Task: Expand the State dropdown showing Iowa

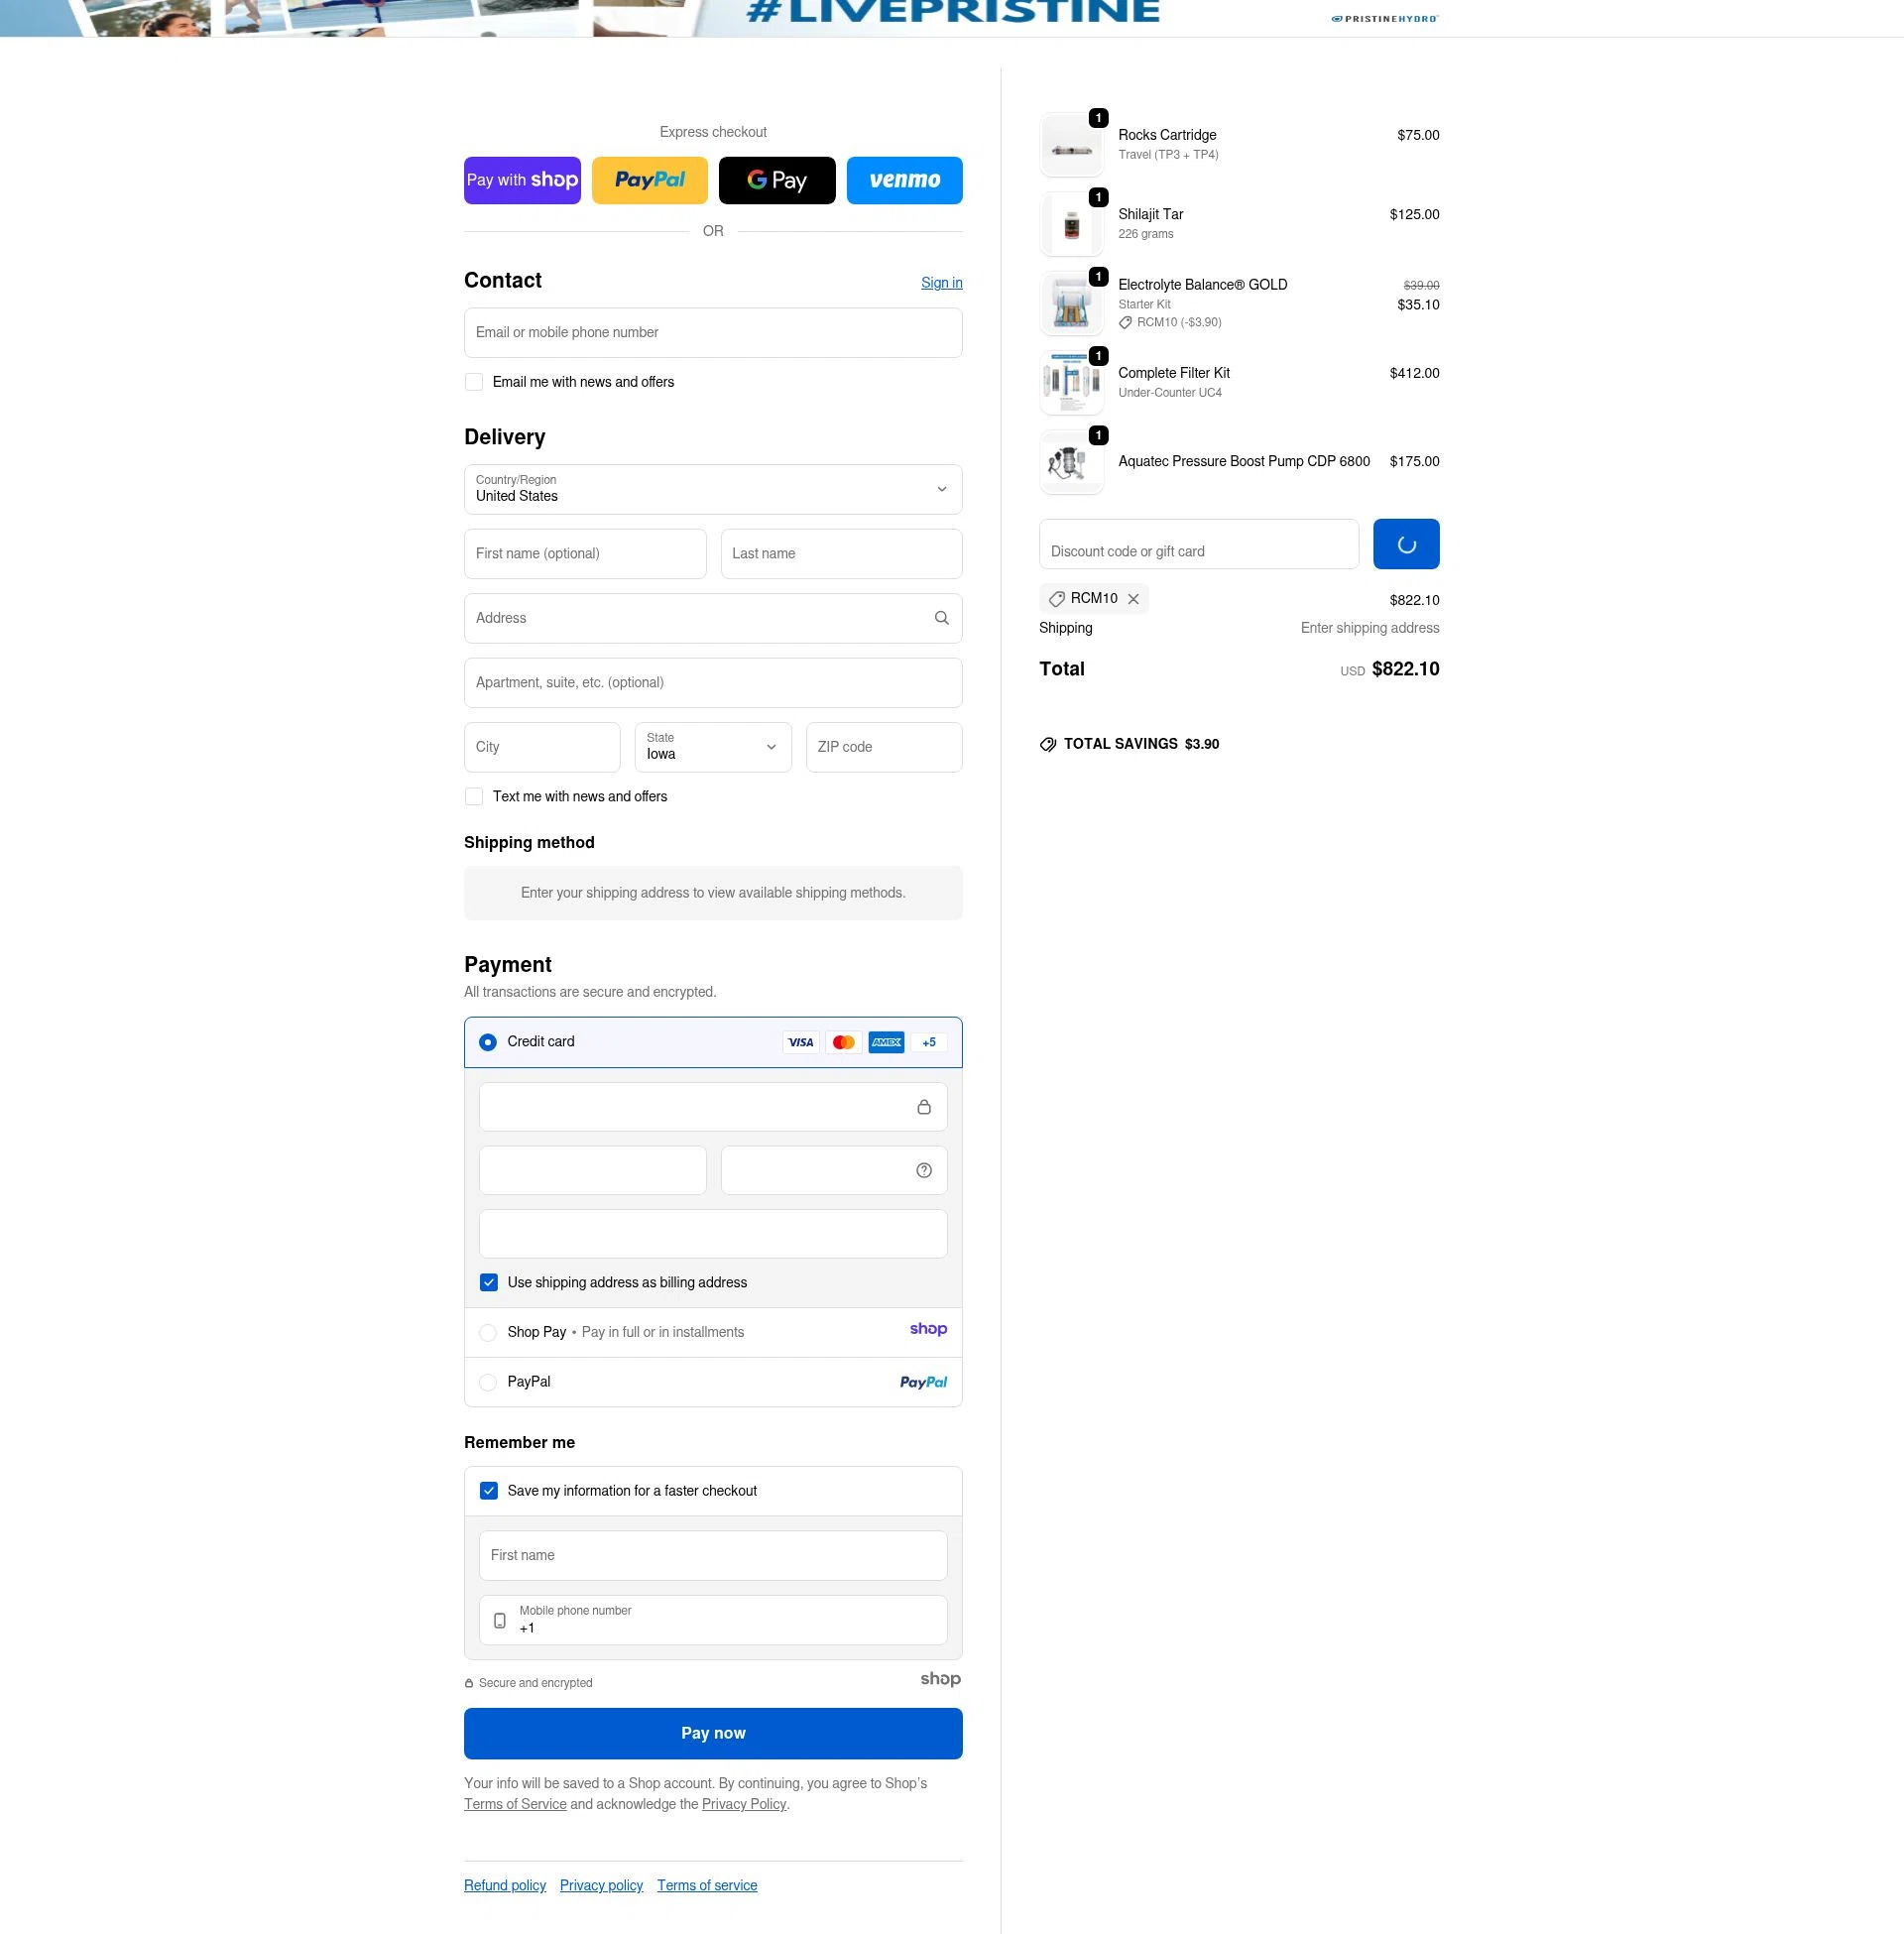Action: point(712,747)
